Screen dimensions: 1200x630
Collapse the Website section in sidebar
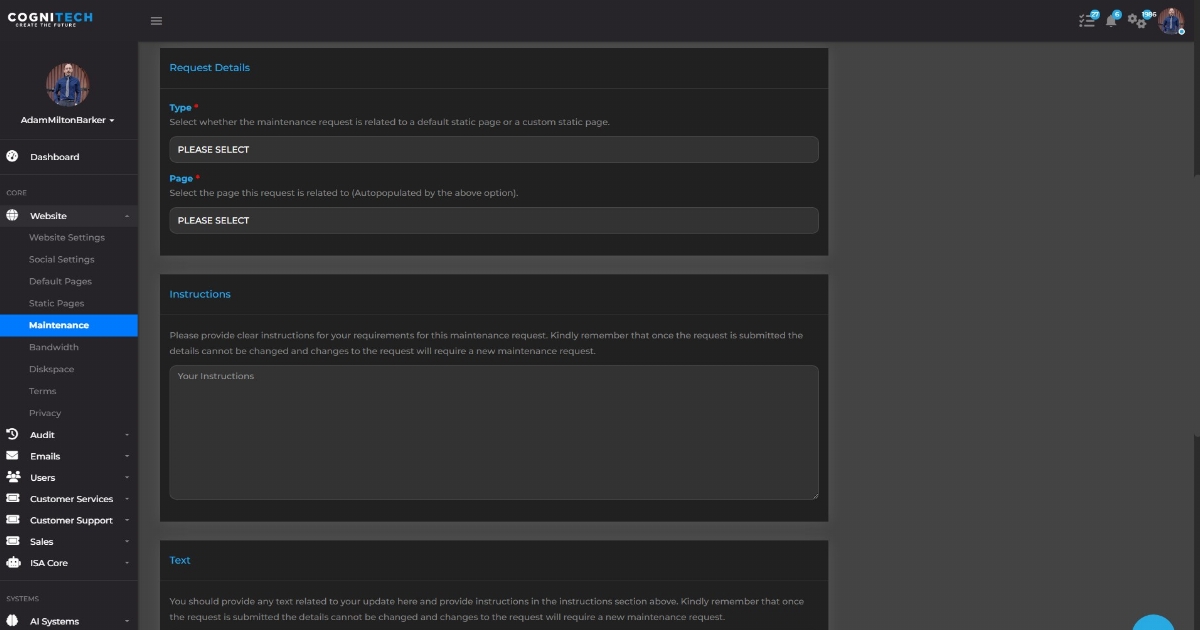pyautogui.click(x=127, y=215)
